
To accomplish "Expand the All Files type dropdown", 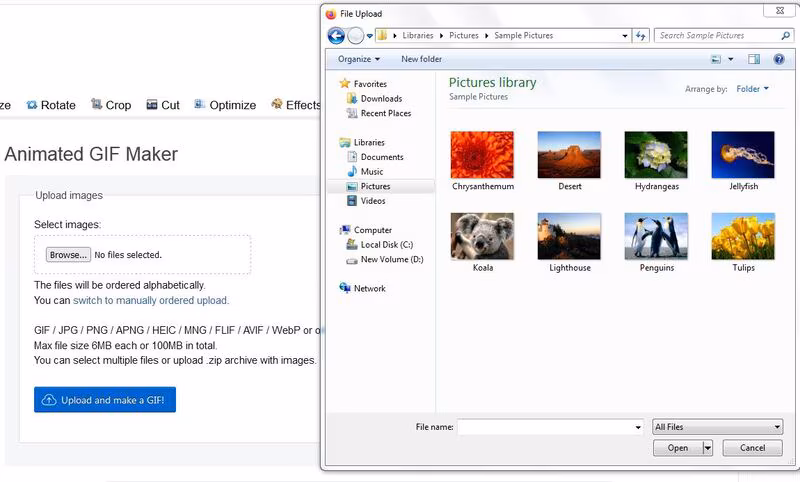I will (x=717, y=427).
